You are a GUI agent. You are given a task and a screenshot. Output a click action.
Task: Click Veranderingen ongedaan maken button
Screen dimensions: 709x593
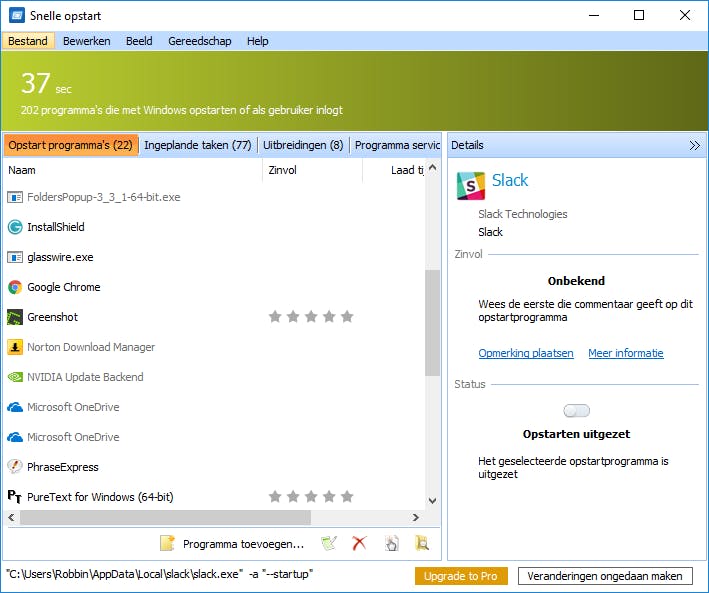605,576
